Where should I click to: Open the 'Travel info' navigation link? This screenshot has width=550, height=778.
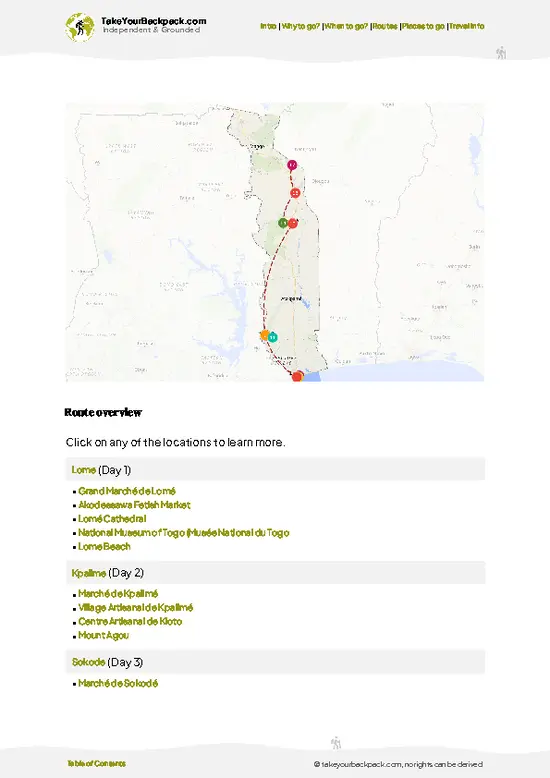tap(467, 26)
